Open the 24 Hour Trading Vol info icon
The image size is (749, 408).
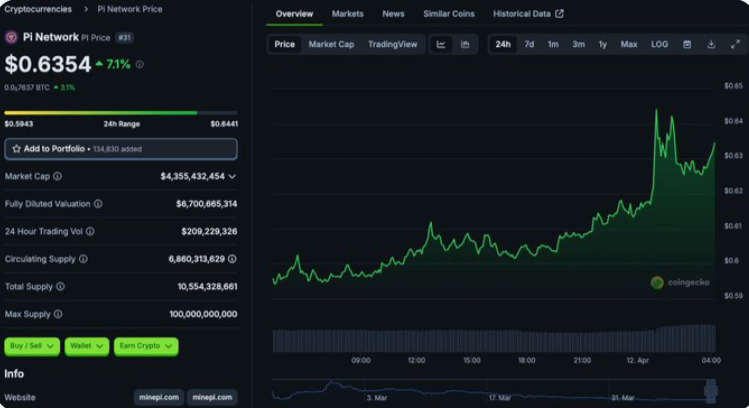click(x=90, y=231)
